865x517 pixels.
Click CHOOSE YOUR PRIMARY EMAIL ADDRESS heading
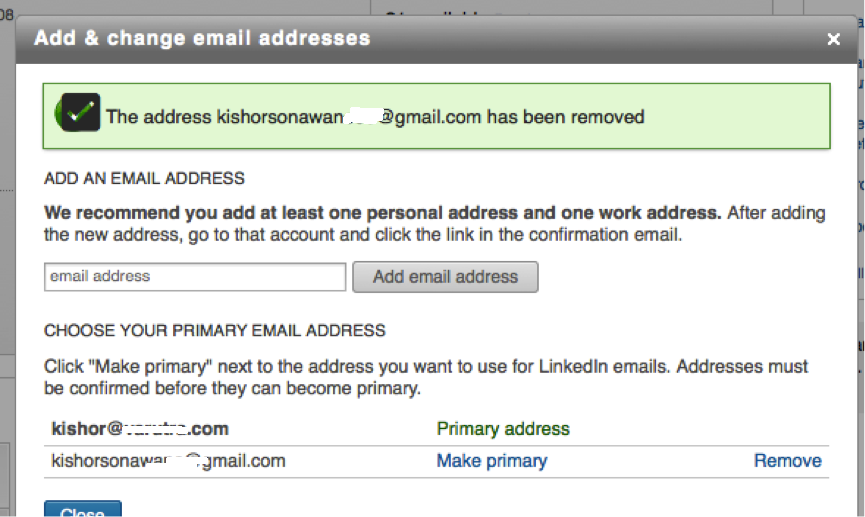coord(215,331)
